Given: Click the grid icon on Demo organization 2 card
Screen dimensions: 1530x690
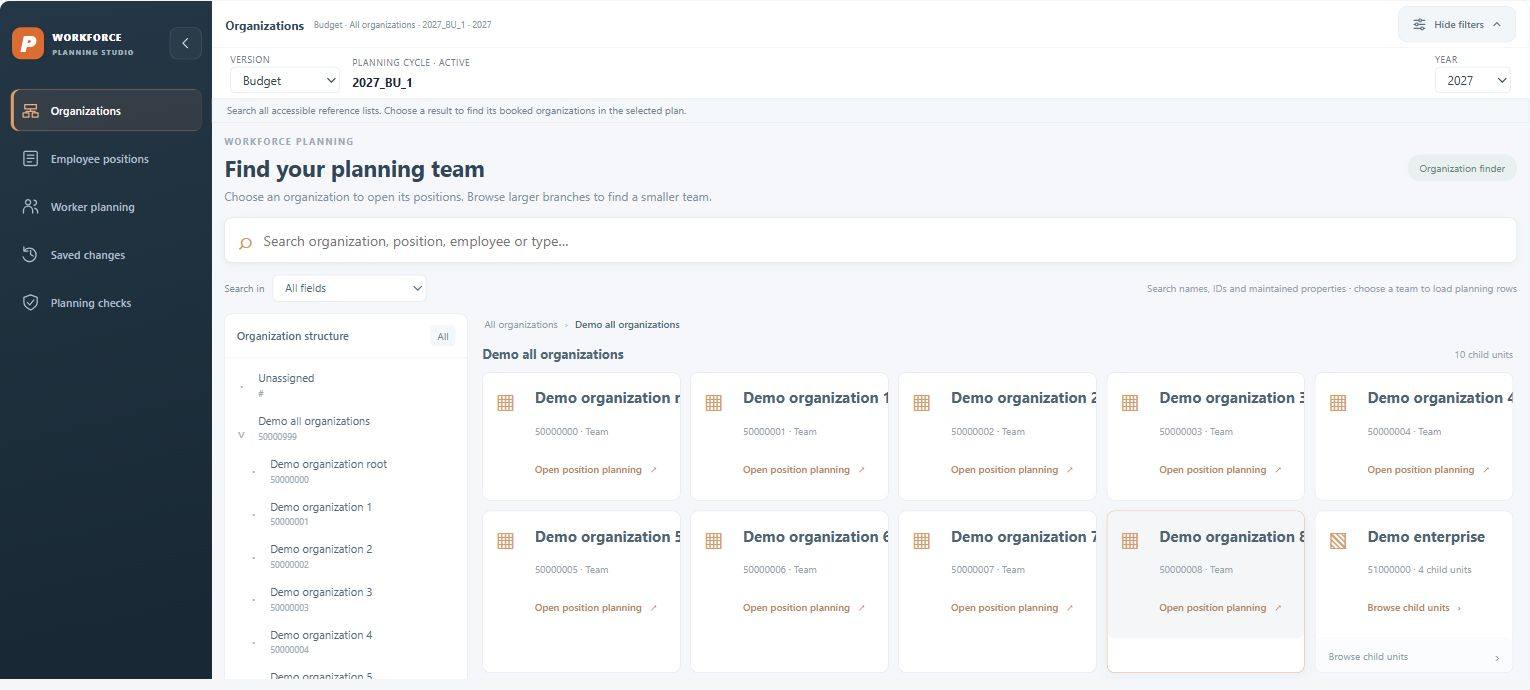Looking at the screenshot, I should [921, 403].
